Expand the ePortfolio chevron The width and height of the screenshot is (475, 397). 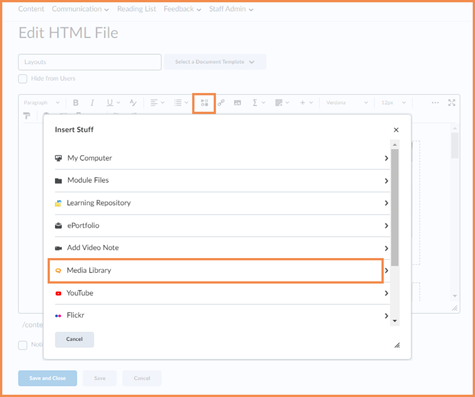(x=386, y=226)
